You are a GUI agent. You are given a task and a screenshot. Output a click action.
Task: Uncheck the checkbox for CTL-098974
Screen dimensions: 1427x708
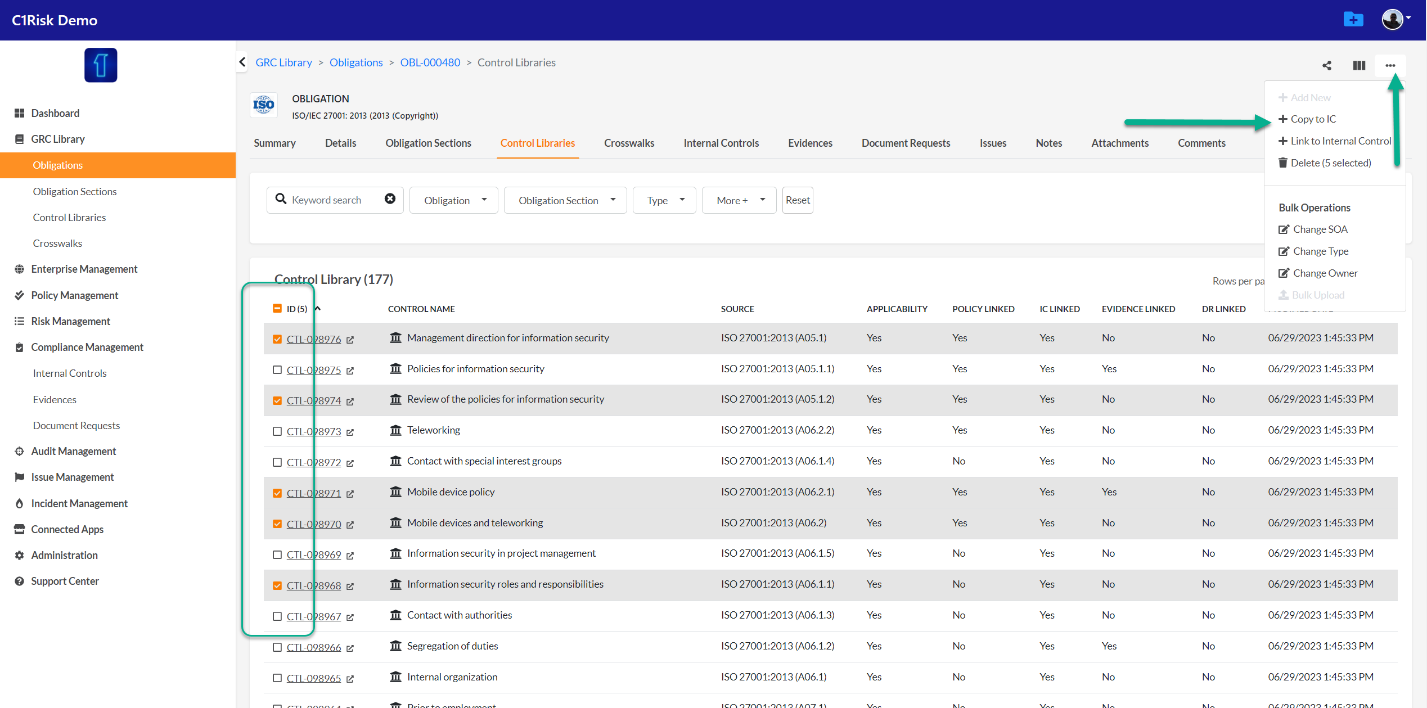(277, 400)
